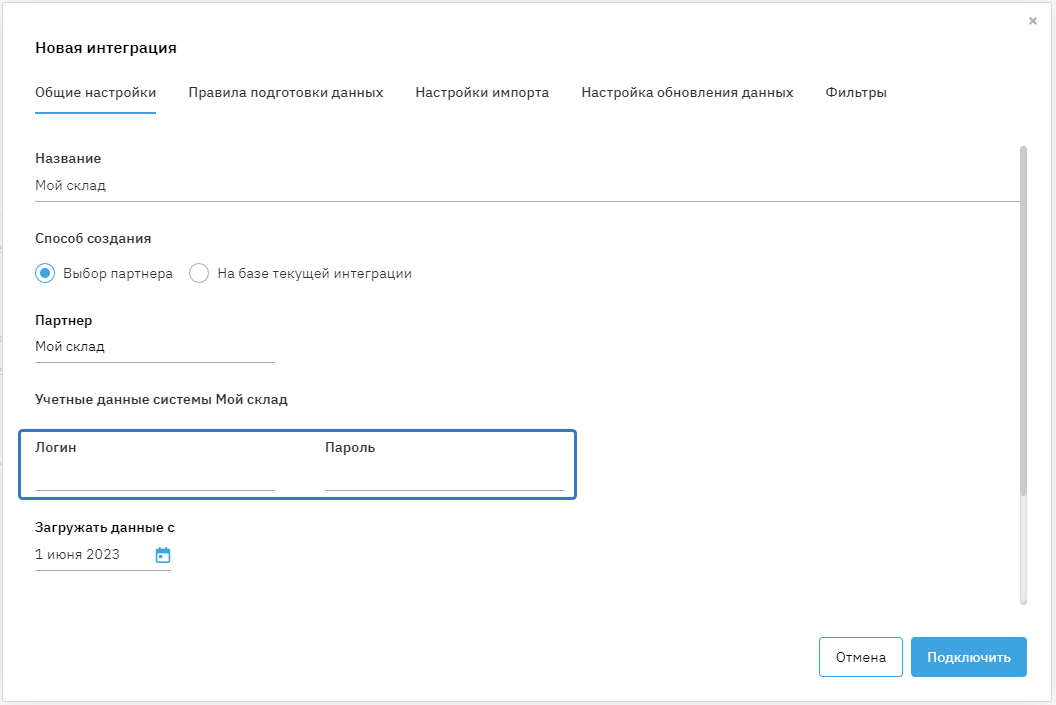Close the Новая интеграция dialog with X

pyautogui.click(x=1033, y=21)
